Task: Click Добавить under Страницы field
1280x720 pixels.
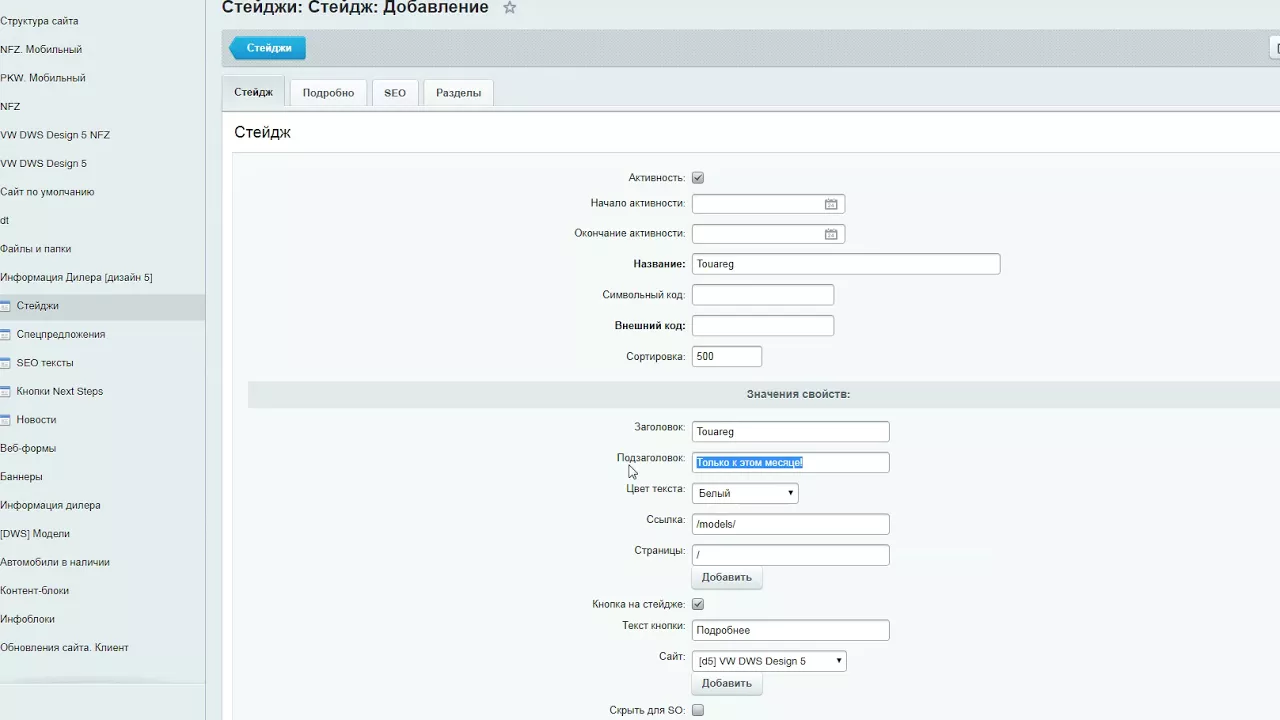Action: [x=727, y=577]
